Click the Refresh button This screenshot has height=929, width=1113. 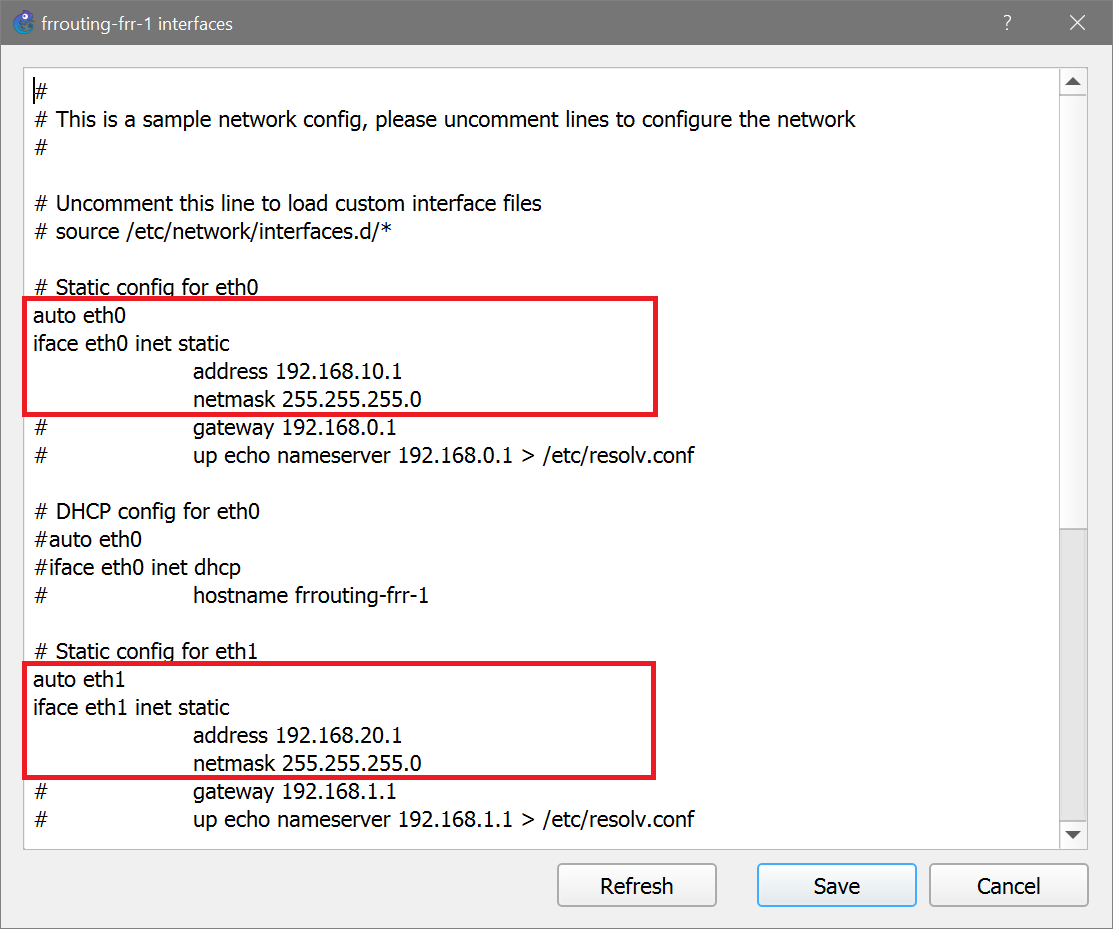tap(636, 885)
